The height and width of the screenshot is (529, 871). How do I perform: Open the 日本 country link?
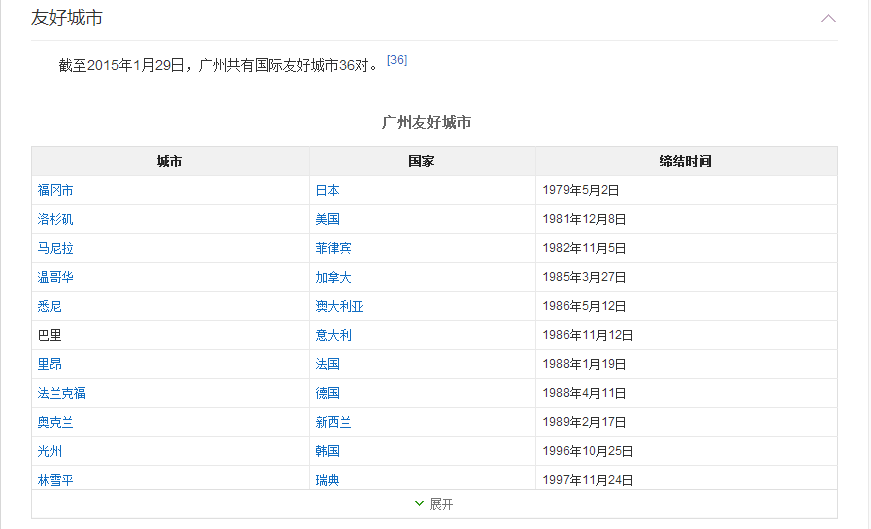tap(327, 191)
